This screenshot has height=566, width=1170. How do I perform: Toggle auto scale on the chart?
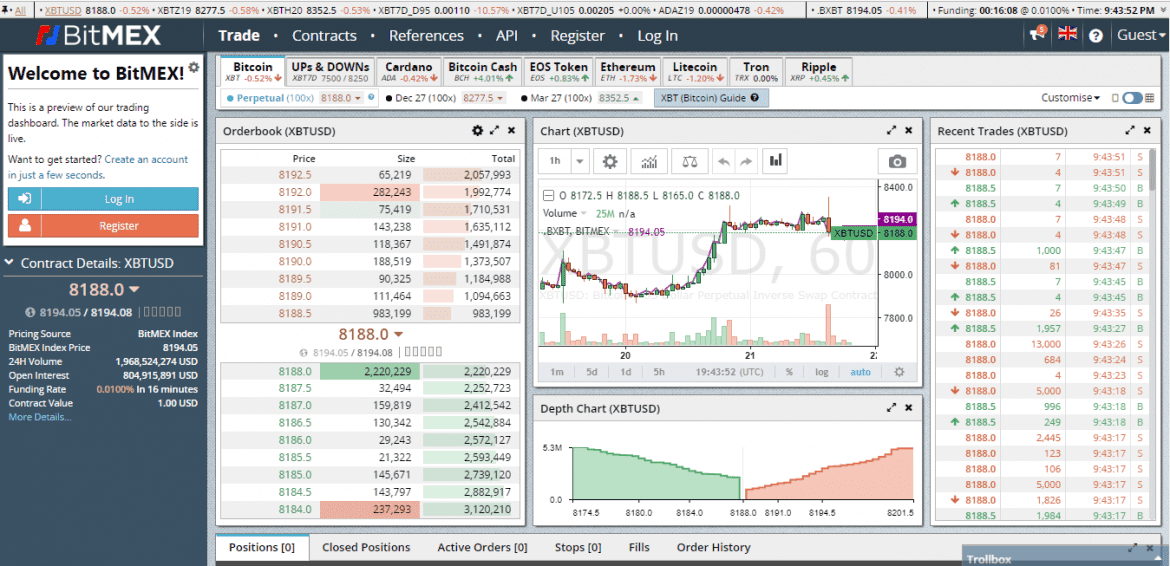pyautogui.click(x=860, y=372)
